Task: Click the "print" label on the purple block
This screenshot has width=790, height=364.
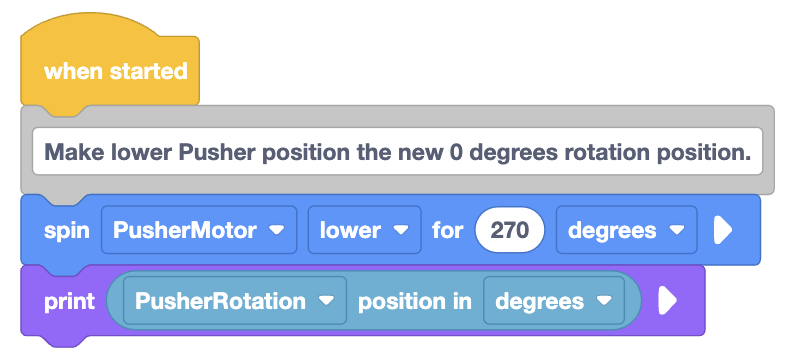Action: tap(69, 301)
